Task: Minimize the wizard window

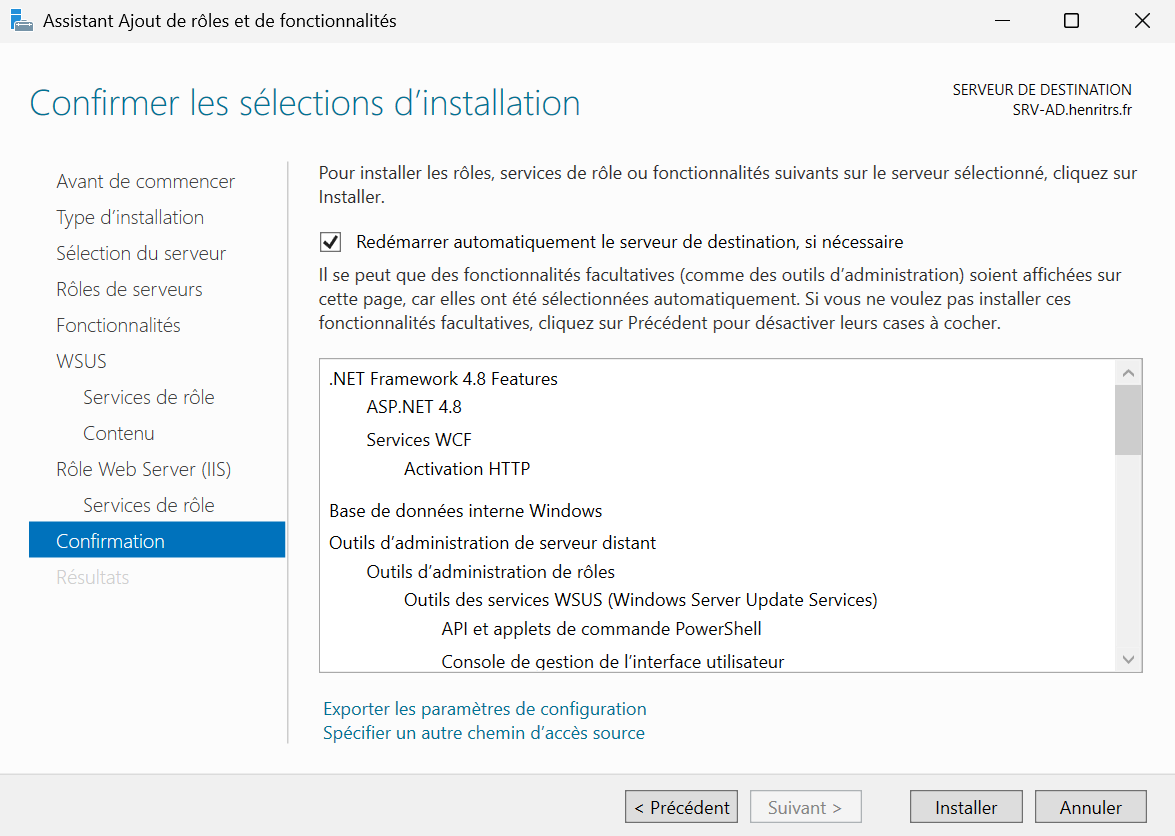Action: pos(1003,21)
